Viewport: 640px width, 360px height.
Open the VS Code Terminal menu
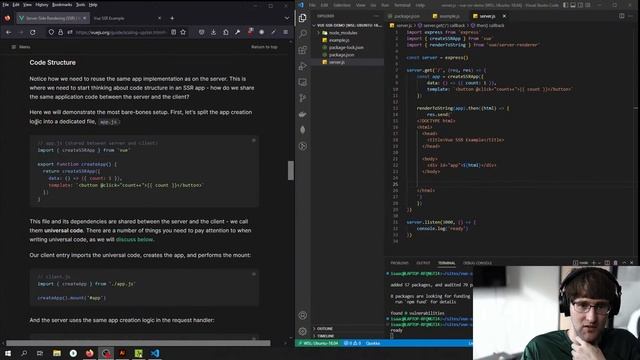(402, 5)
